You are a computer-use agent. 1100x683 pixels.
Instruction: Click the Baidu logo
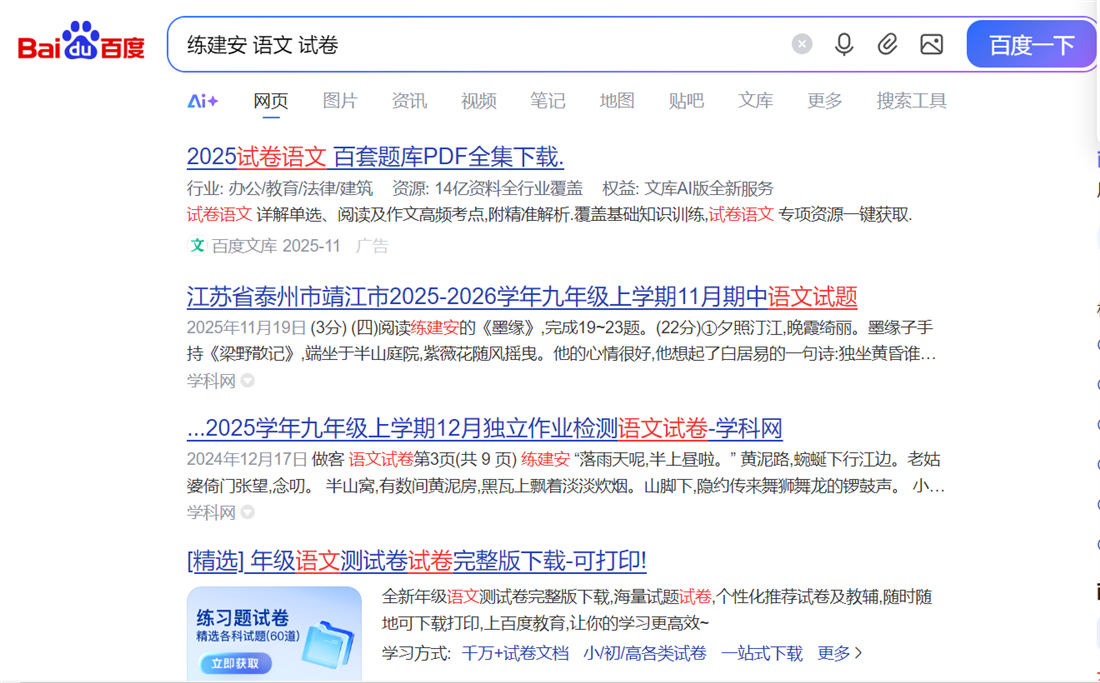click(x=79, y=42)
